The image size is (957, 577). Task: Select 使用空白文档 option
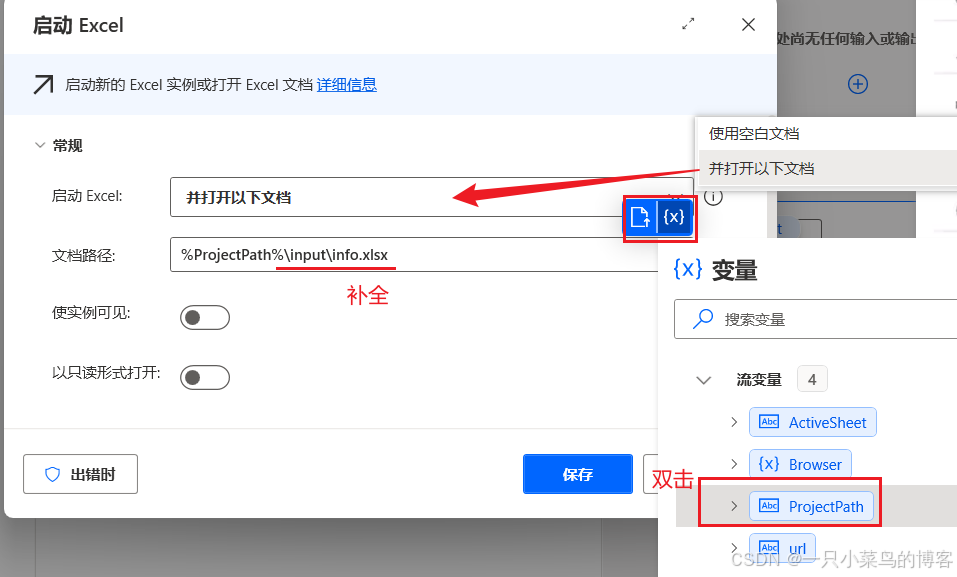[827, 134]
